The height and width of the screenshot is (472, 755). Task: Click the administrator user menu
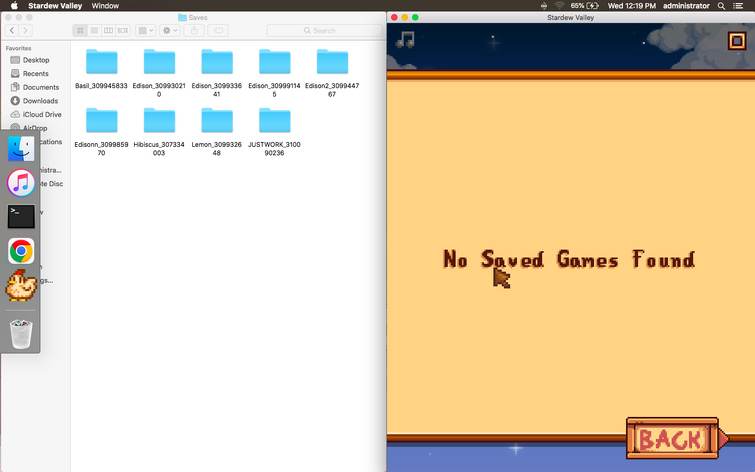tap(686, 6)
